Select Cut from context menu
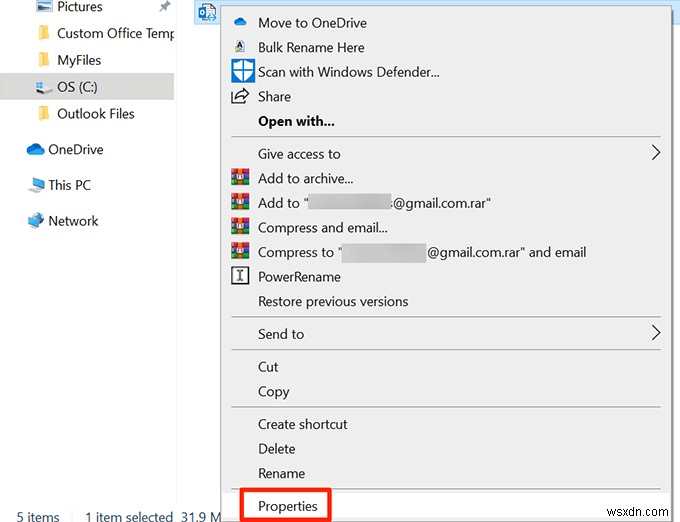Screen dimensions: 680x522 [x=268, y=367]
